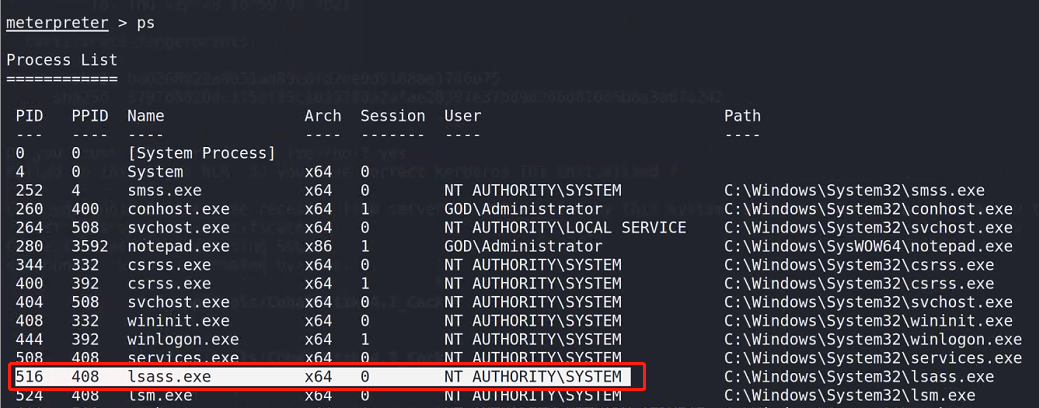Click path C:\Windows\System32\lsass.exe
Screen dimensions: 1039x408
click(x=859, y=377)
